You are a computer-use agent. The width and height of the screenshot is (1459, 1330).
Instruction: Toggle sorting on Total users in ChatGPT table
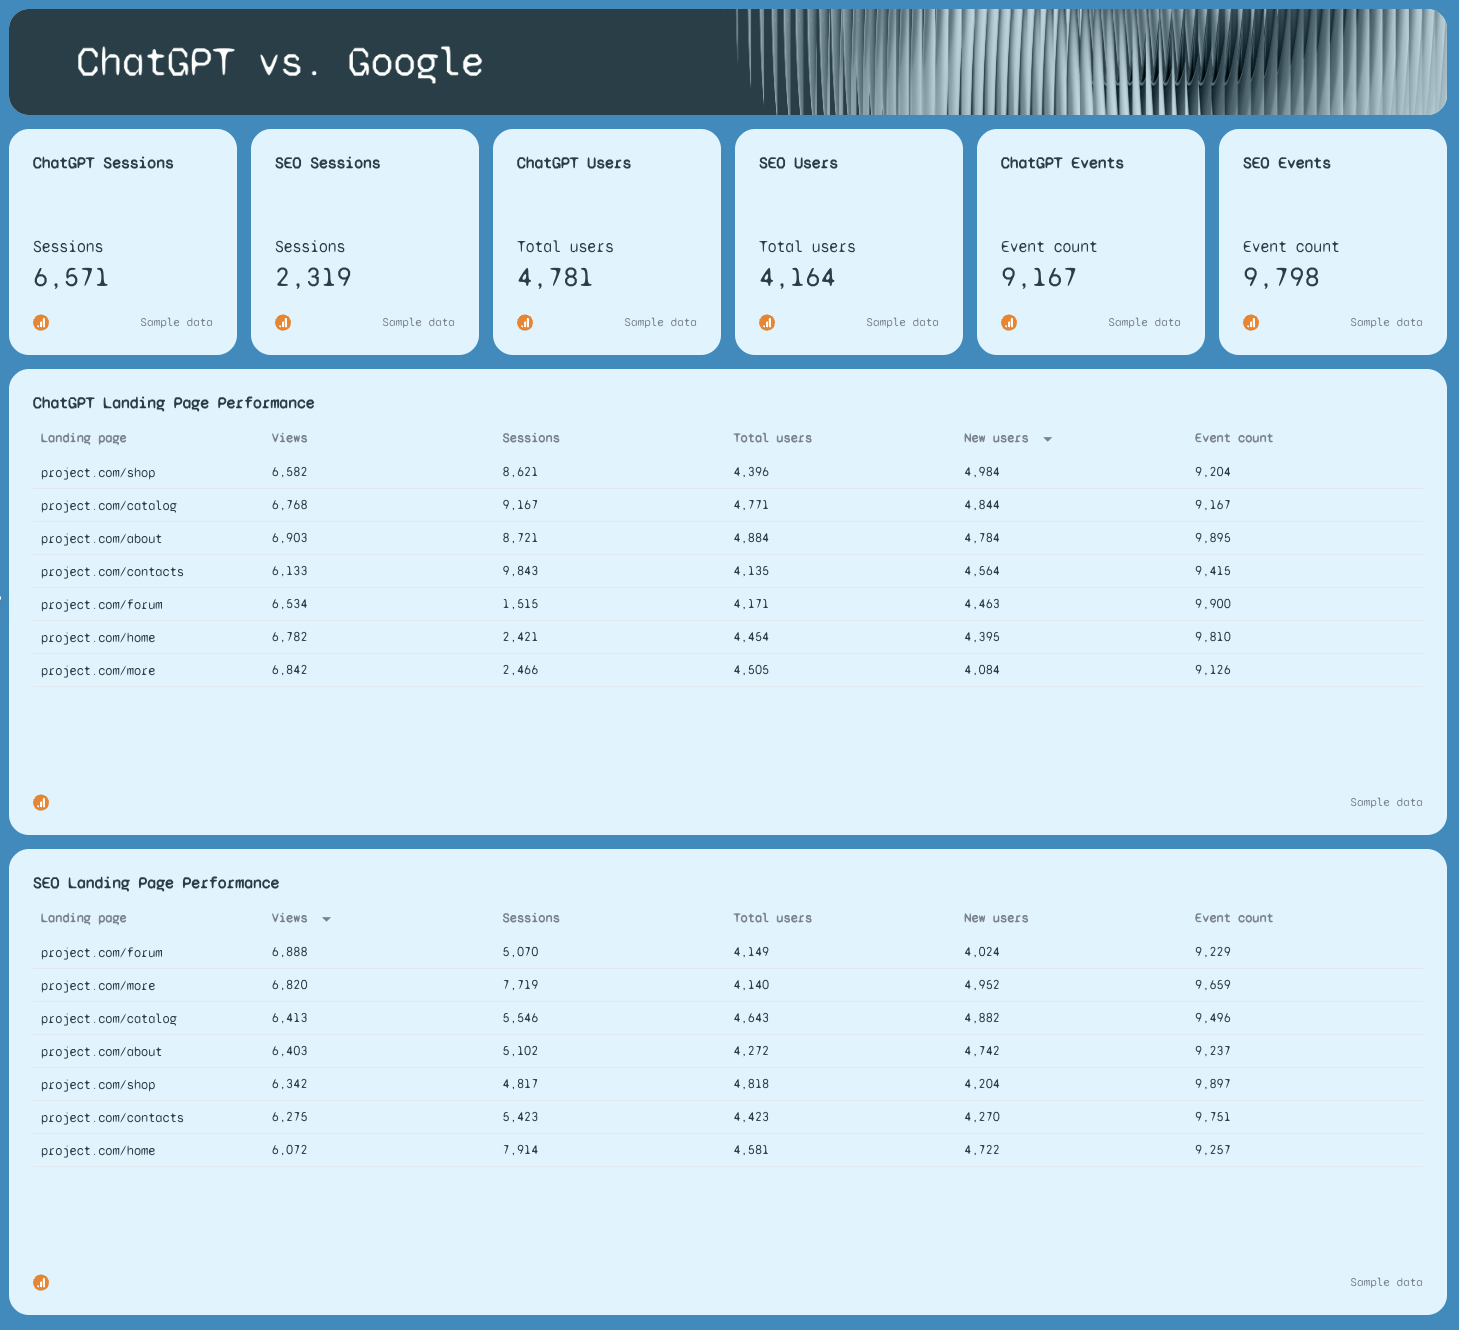[x=772, y=437]
